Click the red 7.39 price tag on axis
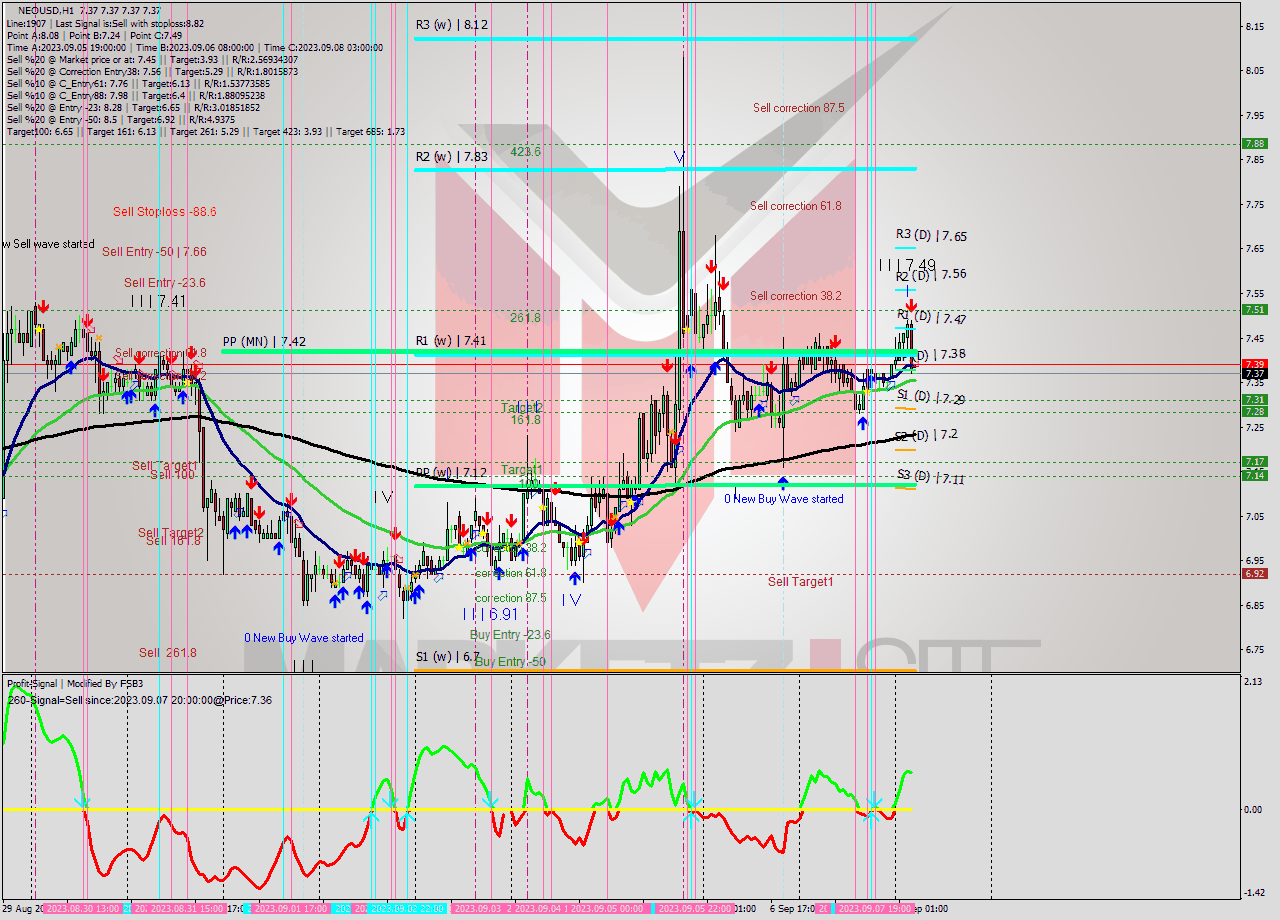1280x920 pixels. pyautogui.click(x=1254, y=364)
